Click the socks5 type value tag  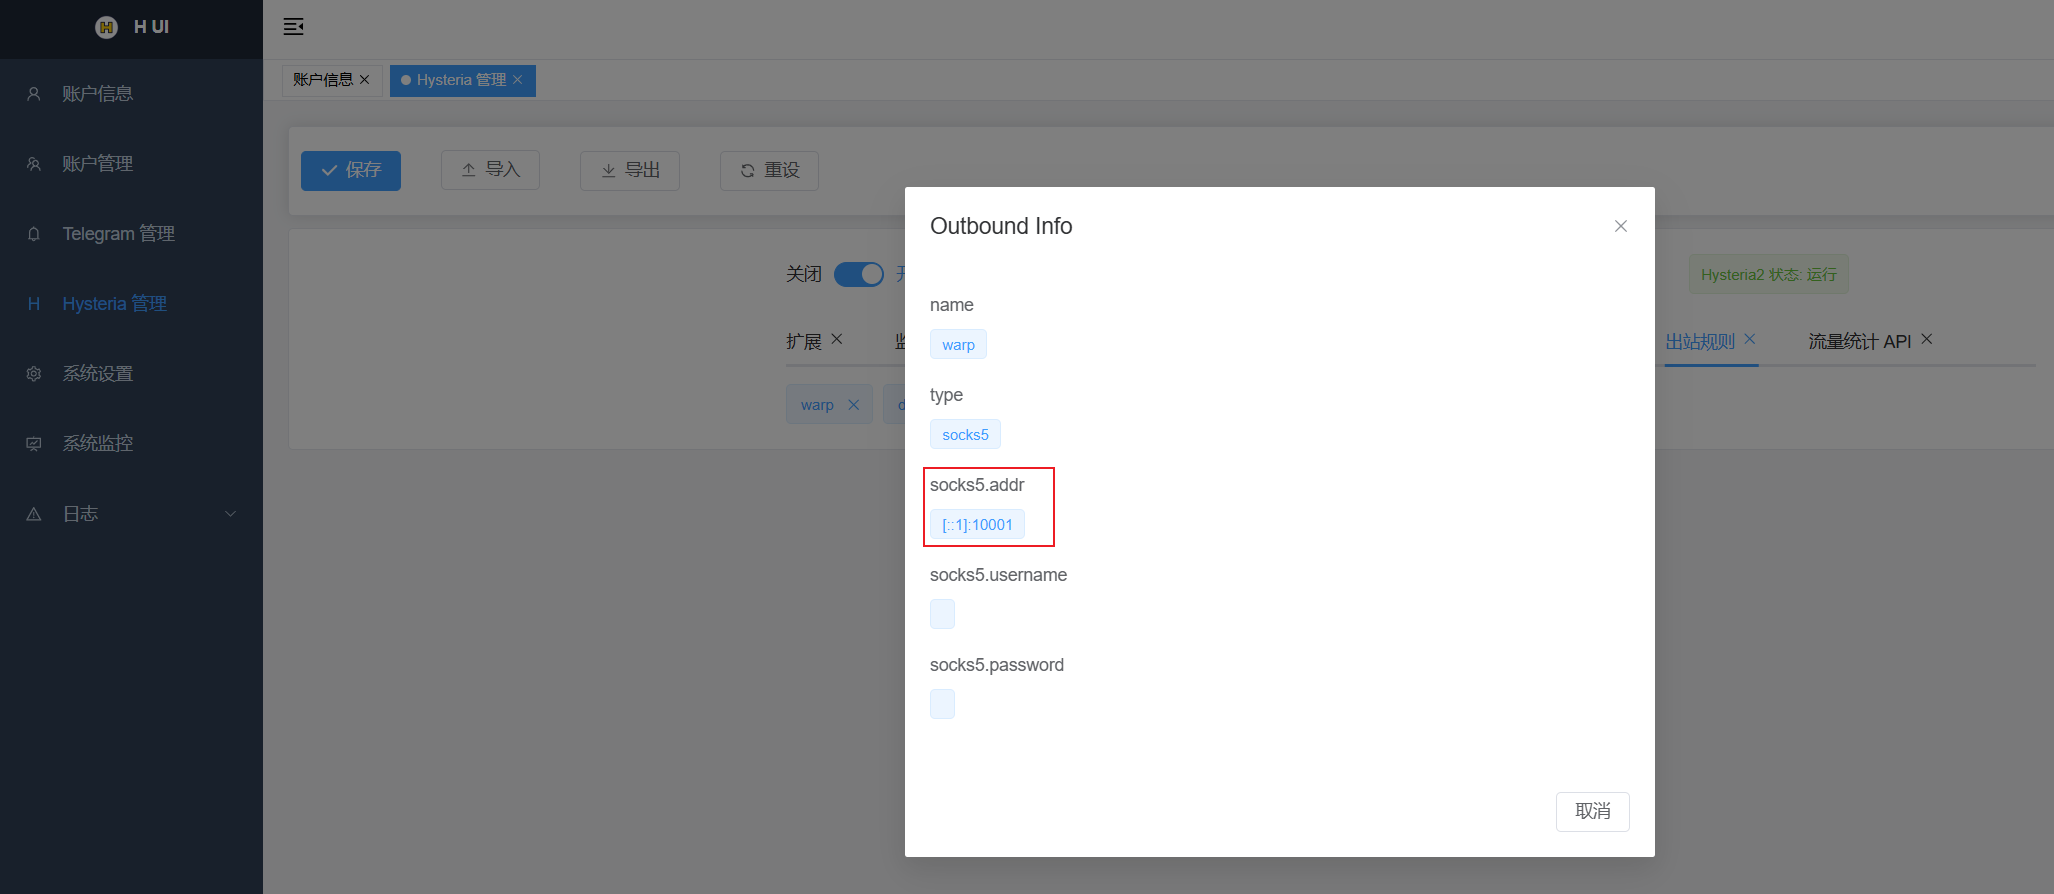click(965, 435)
